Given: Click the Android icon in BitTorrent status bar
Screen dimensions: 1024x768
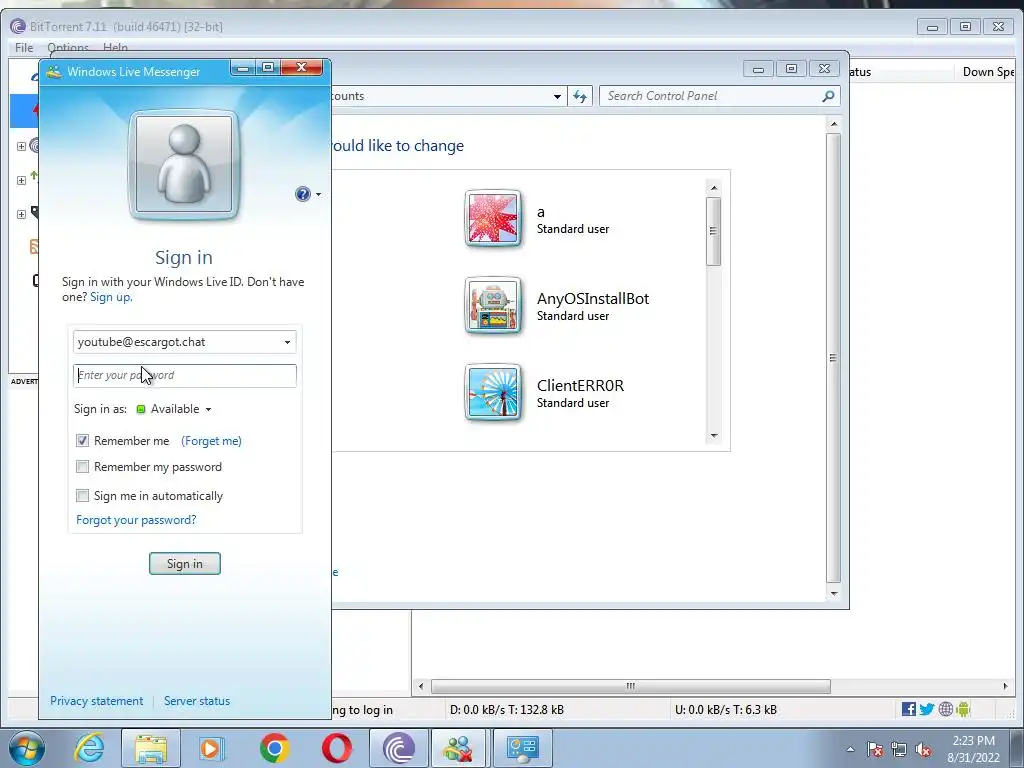Looking at the screenshot, I should point(963,709).
